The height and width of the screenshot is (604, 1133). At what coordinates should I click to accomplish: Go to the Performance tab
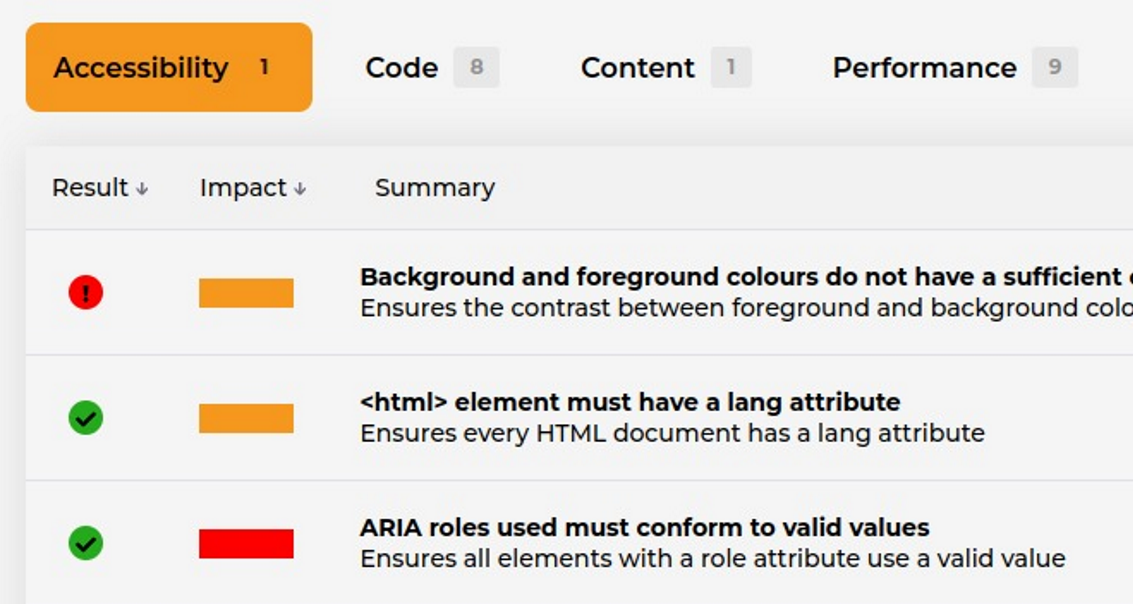924,68
